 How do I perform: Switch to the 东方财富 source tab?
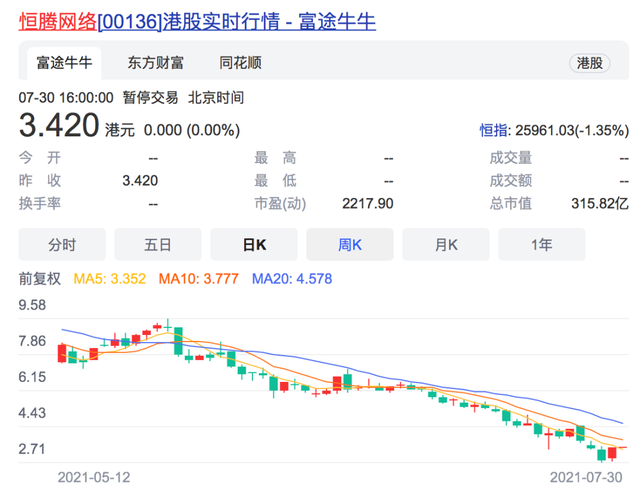tap(156, 63)
